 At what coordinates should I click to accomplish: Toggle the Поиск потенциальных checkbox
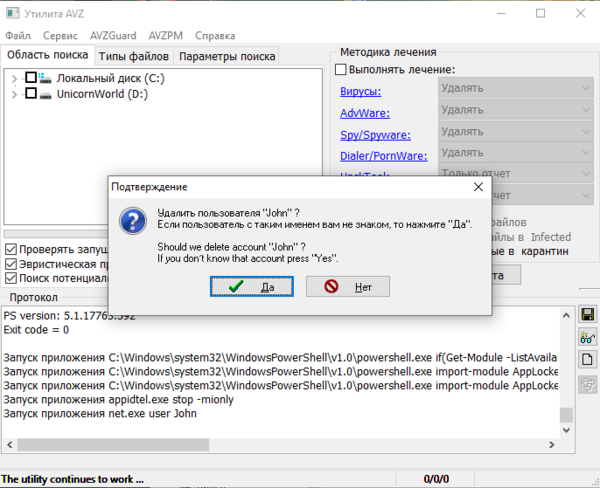(11, 278)
